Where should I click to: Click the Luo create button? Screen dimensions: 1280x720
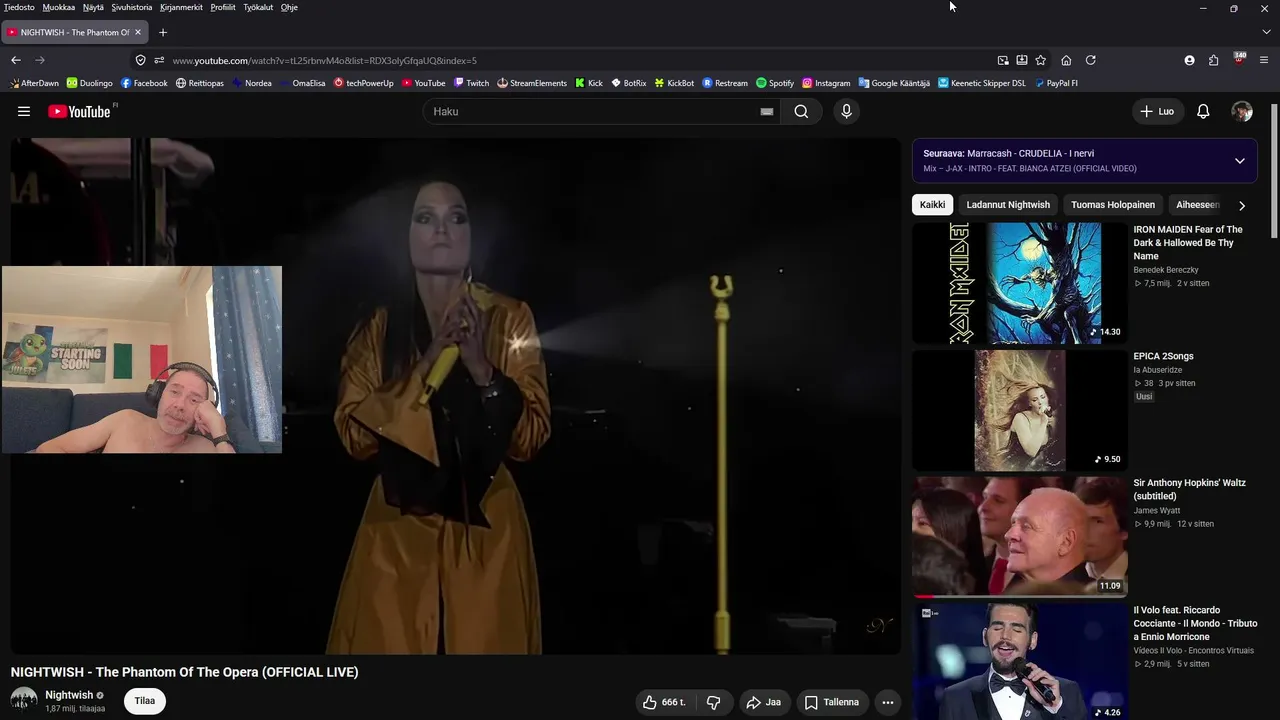[1157, 111]
